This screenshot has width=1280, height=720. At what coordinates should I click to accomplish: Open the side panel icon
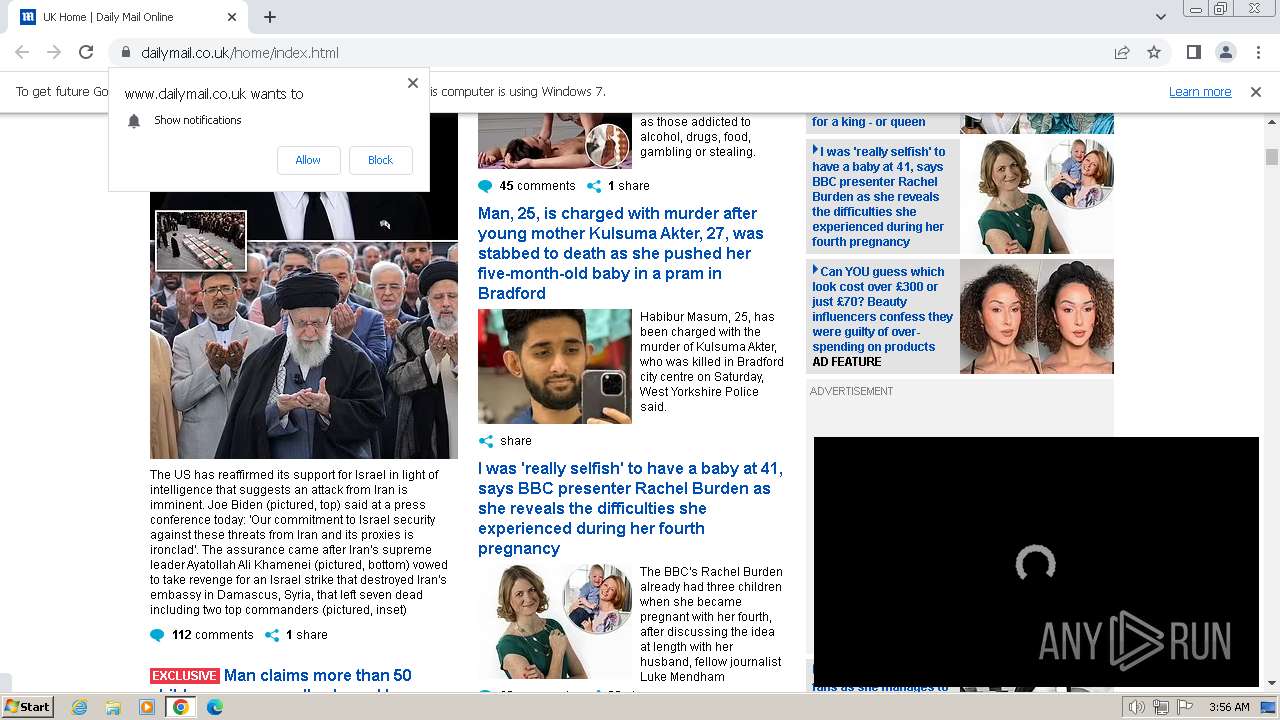[x=1194, y=52]
